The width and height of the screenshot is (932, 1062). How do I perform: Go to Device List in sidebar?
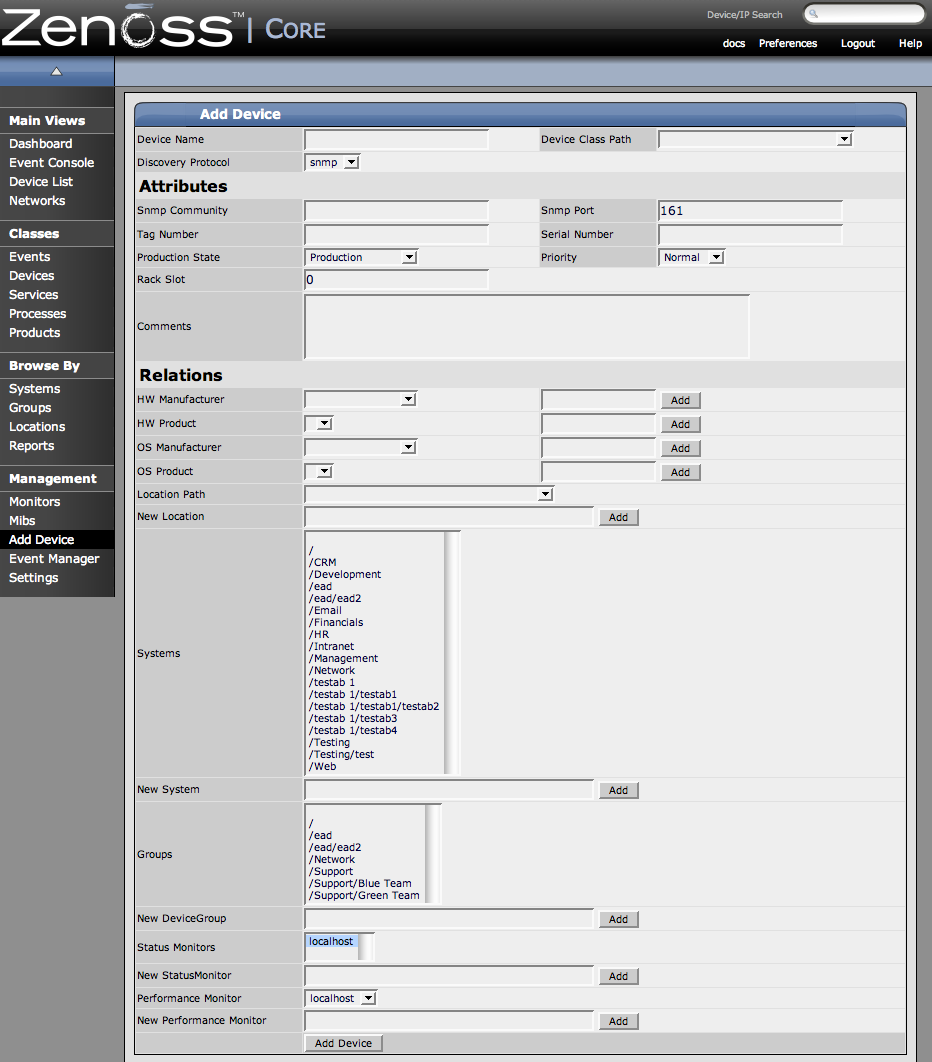pyautogui.click(x=41, y=182)
